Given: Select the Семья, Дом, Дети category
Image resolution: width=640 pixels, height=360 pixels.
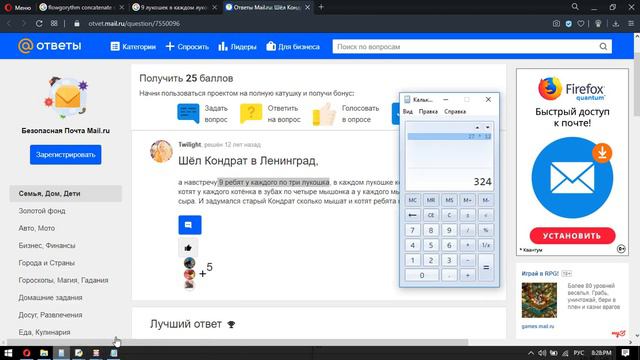Looking at the screenshot, I should coord(66,193).
